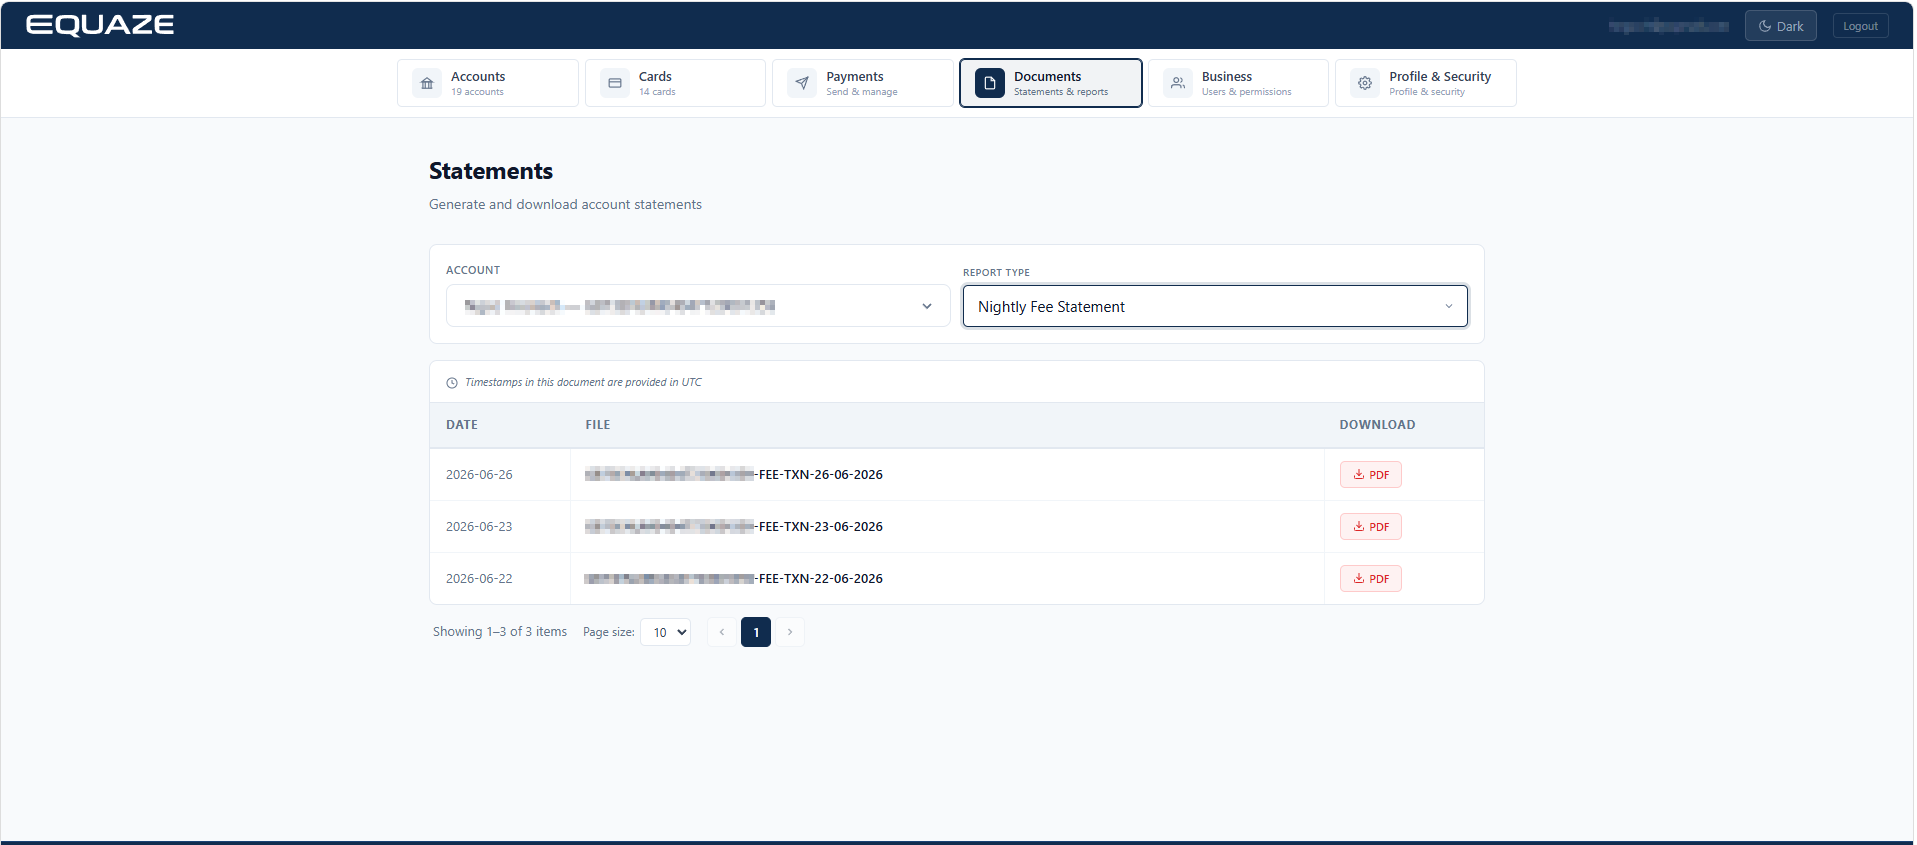Open the Business tab

click(1238, 83)
